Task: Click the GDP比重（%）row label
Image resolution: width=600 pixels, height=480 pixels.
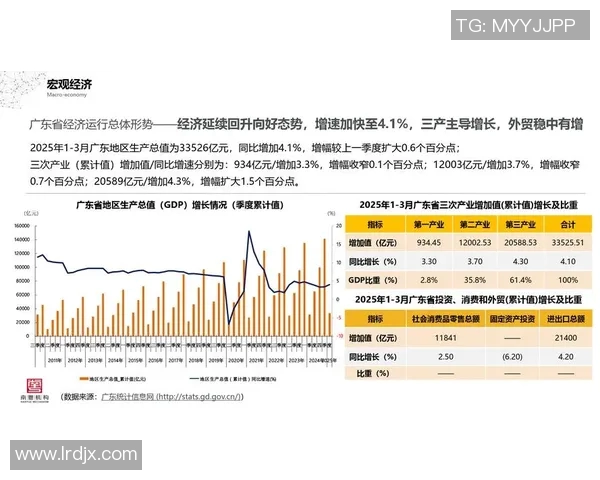Action: point(373,280)
